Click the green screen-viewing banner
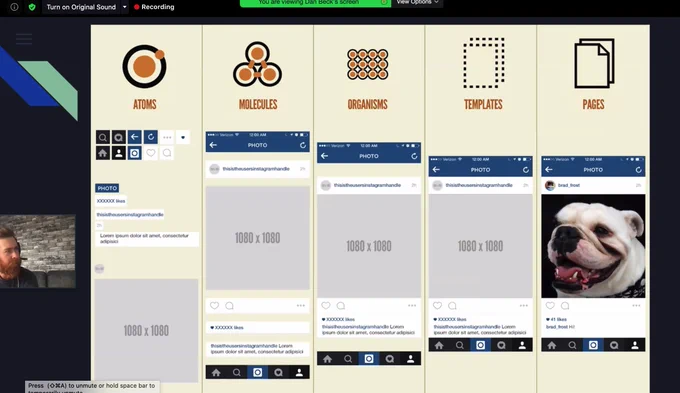The height and width of the screenshot is (393, 680). coord(315,3)
